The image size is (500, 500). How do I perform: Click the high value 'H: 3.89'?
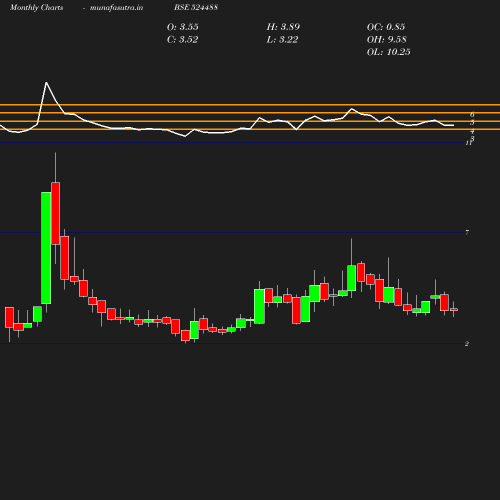click(x=283, y=27)
